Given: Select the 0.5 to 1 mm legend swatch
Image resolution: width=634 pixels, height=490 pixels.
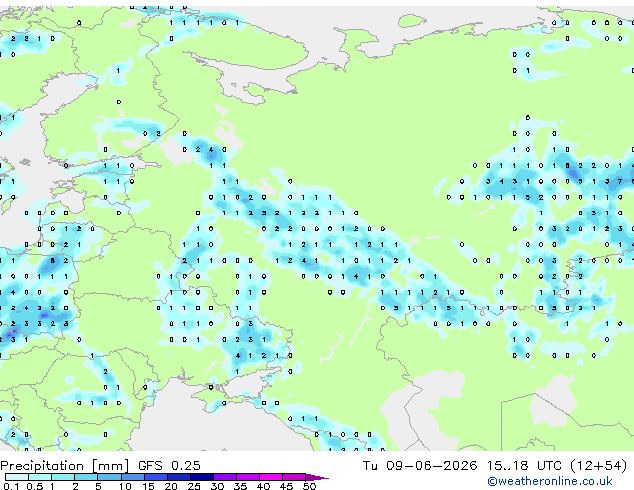Looking at the screenshot, I should click(40, 477).
